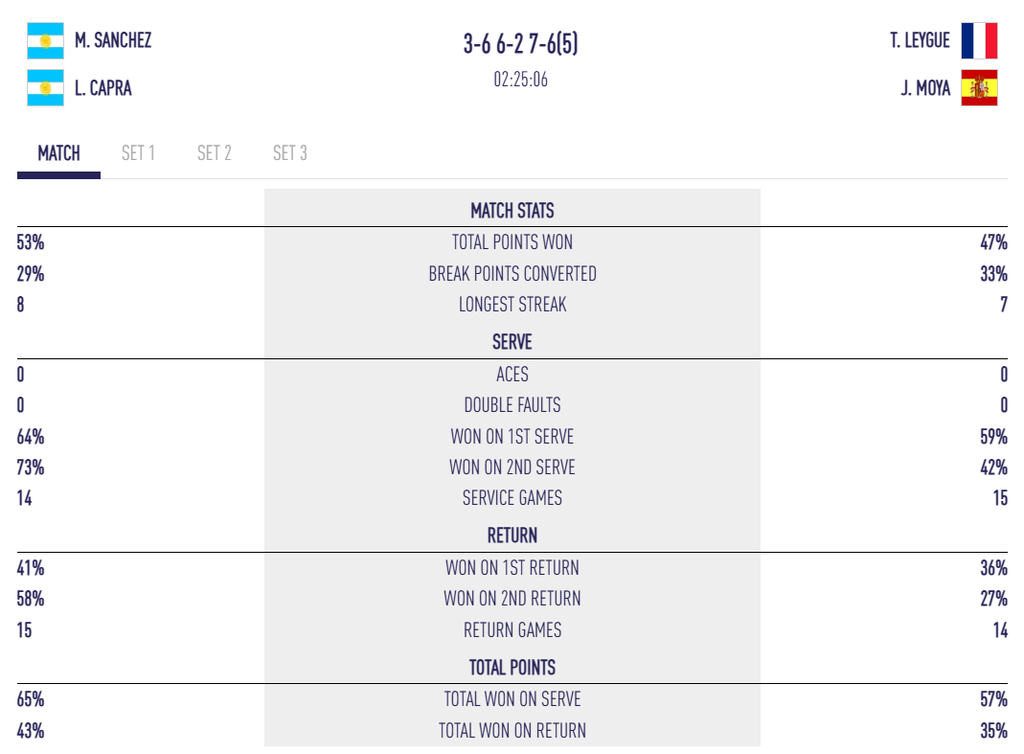
Task: Click player name L. CAPRA
Action: [x=103, y=88]
